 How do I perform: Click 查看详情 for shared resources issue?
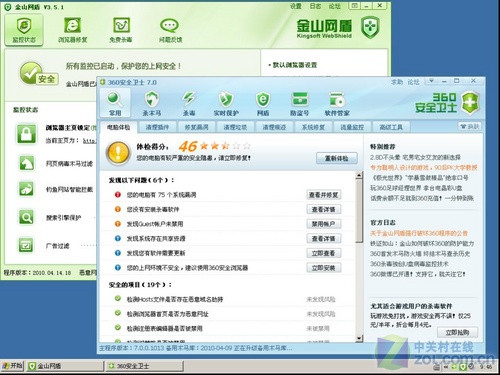(323, 239)
